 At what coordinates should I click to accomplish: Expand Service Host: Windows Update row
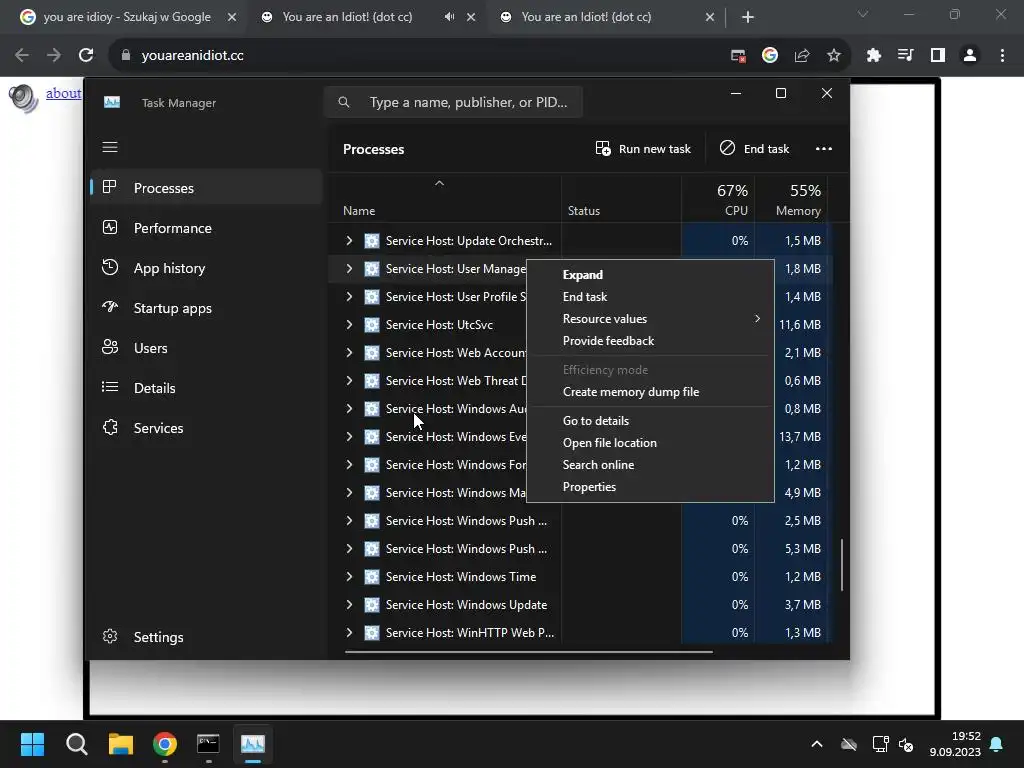click(x=349, y=605)
